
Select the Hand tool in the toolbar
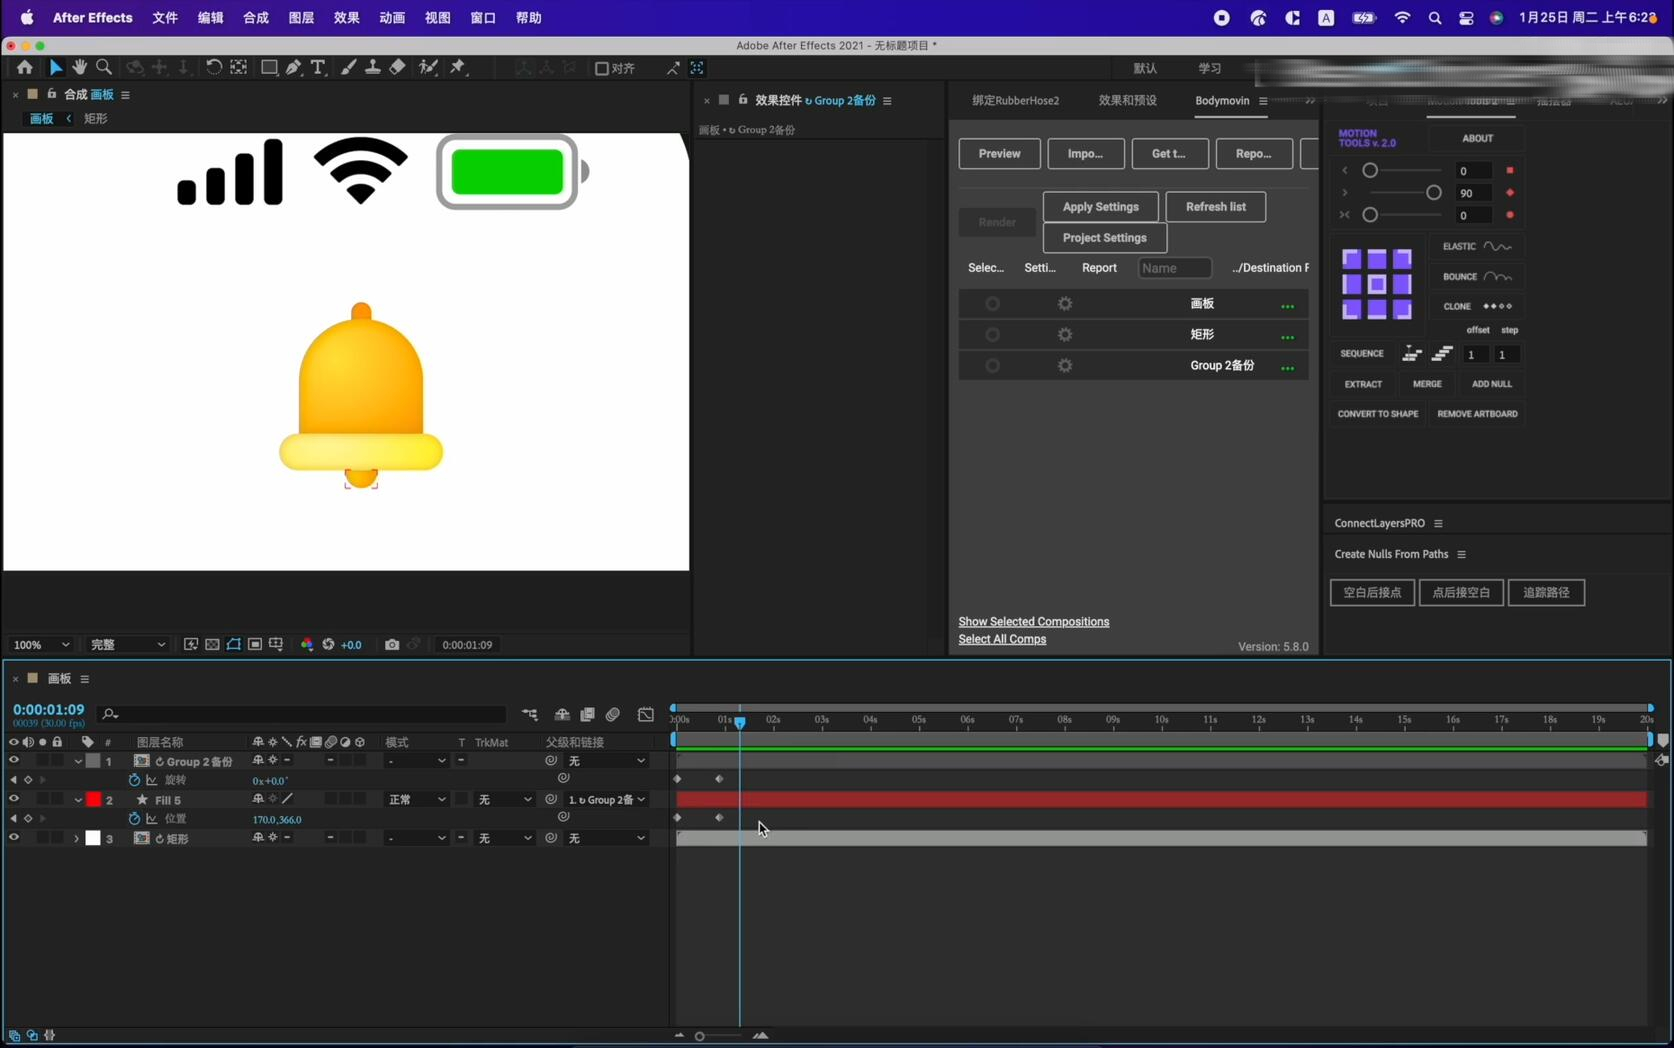tap(79, 67)
